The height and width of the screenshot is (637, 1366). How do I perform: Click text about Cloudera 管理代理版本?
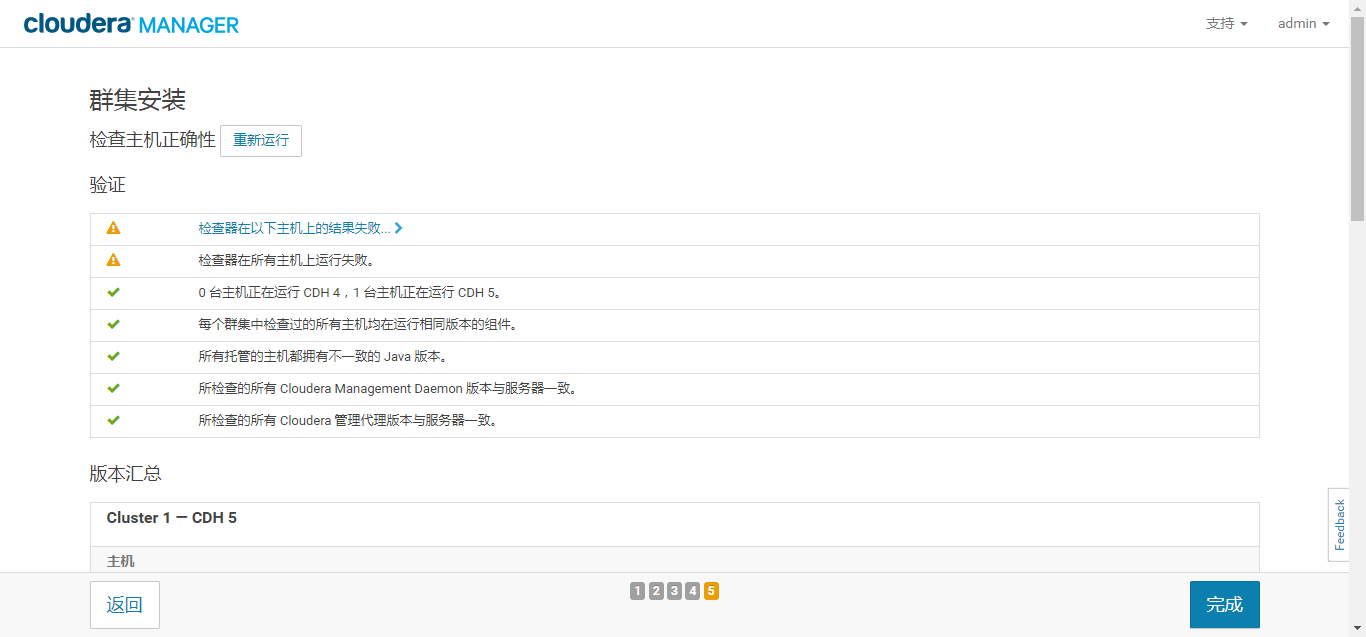[x=348, y=420]
